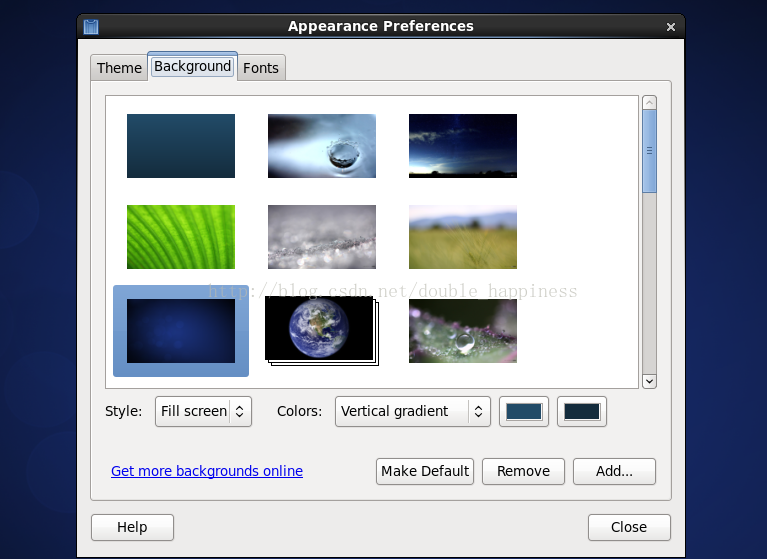This screenshot has width=767, height=560.
Task: Click the scrollbar up arrow in wallpaper list
Action: coord(650,103)
